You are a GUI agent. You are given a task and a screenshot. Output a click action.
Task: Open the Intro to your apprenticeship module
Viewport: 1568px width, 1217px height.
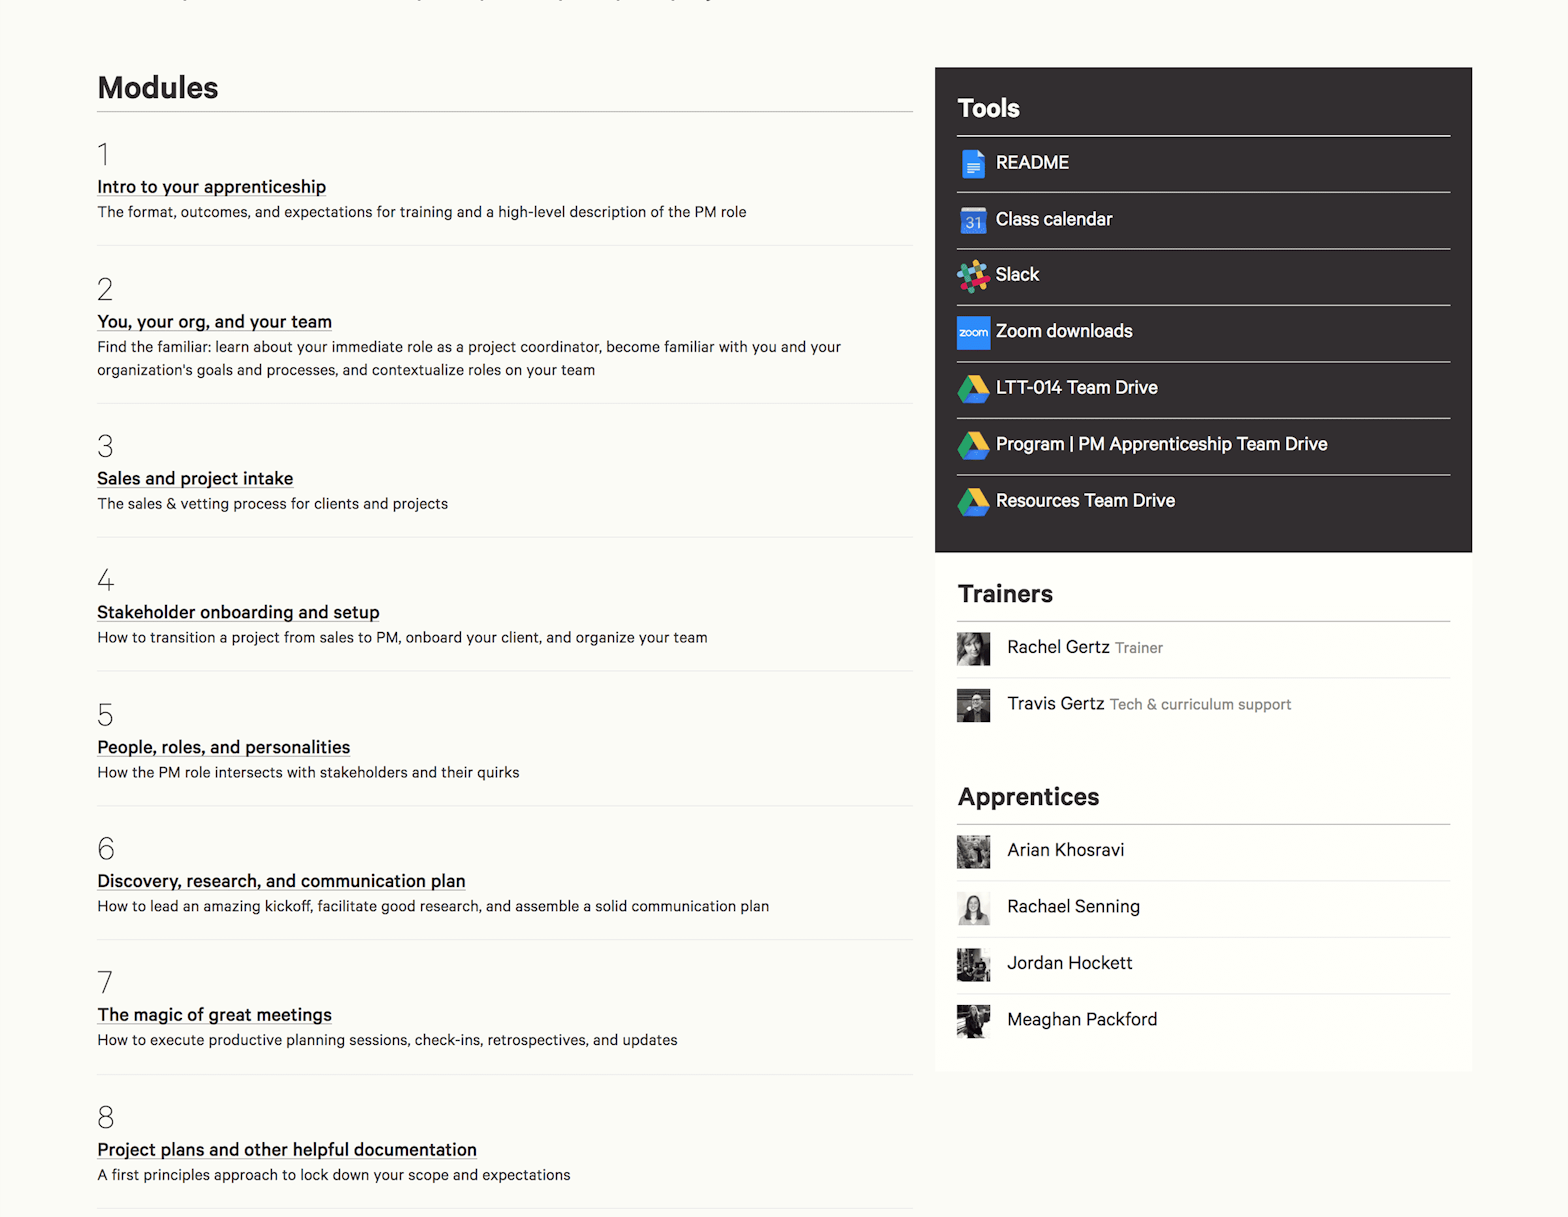[x=211, y=187]
